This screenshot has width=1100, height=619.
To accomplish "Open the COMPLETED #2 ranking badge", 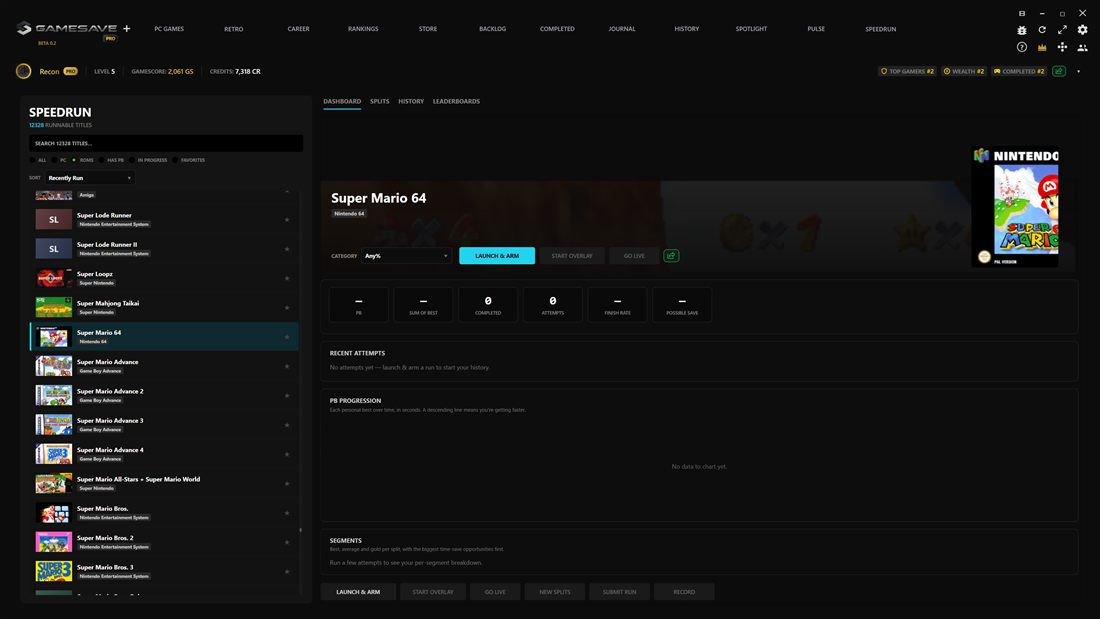I will pyautogui.click(x=1019, y=71).
